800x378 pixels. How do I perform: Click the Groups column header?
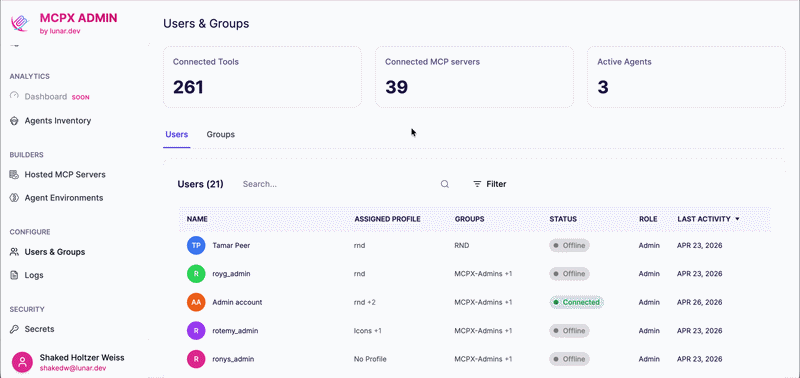pos(469,219)
